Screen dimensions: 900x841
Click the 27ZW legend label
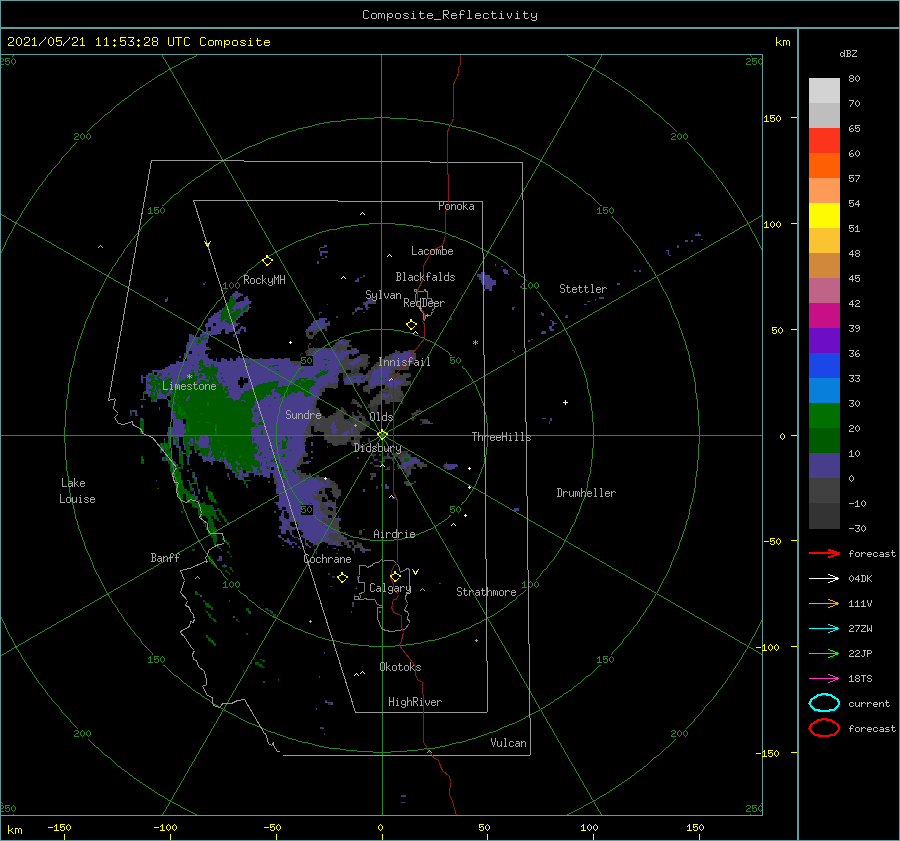click(860, 629)
